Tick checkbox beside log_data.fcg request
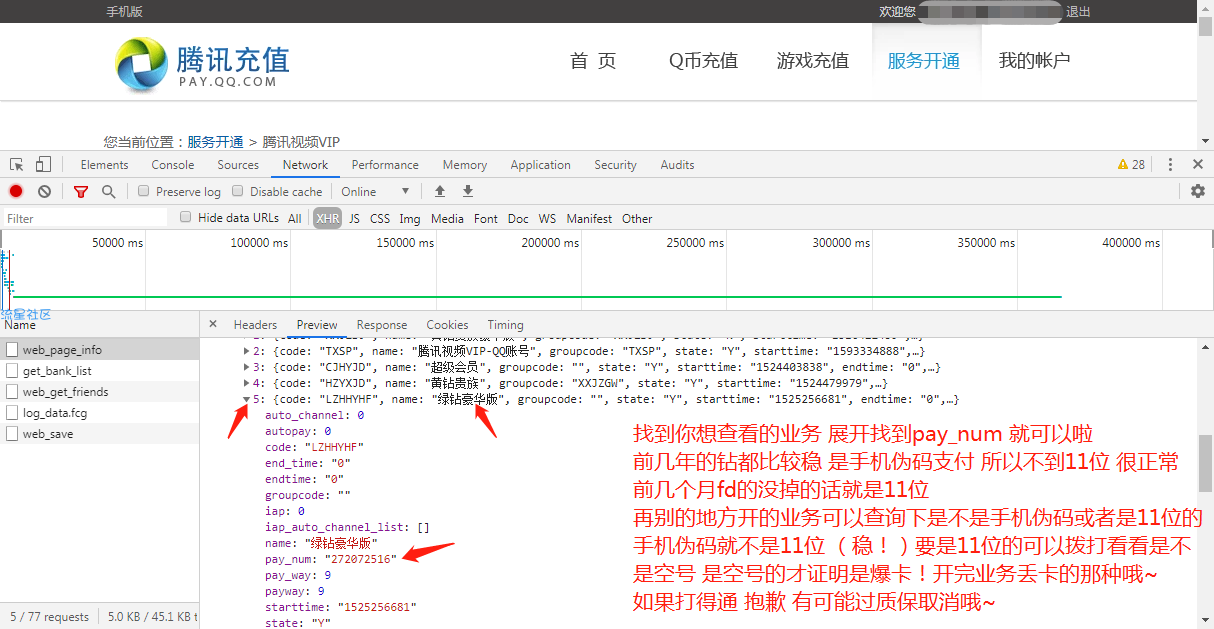Viewport: 1214px width, 629px height. pyautogui.click(x=12, y=413)
